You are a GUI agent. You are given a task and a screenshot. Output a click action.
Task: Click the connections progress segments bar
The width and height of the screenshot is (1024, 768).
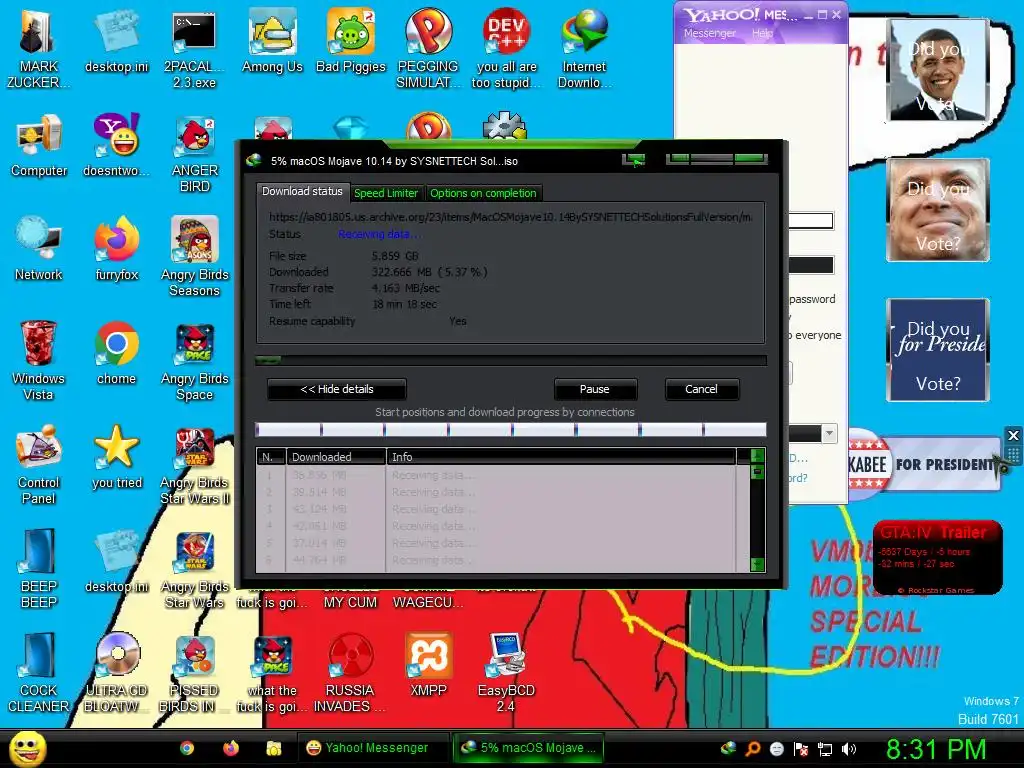pos(511,429)
